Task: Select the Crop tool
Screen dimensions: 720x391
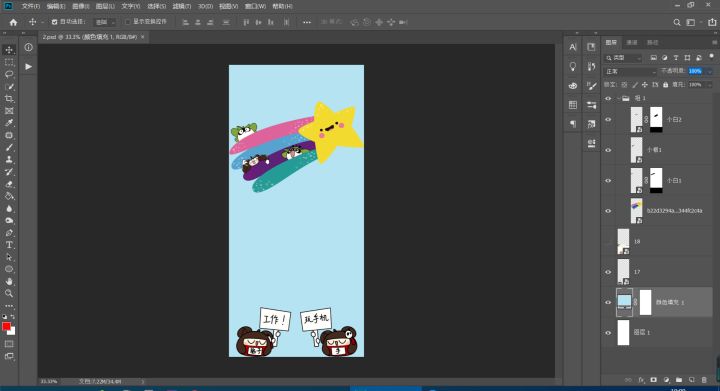Action: (x=9, y=99)
